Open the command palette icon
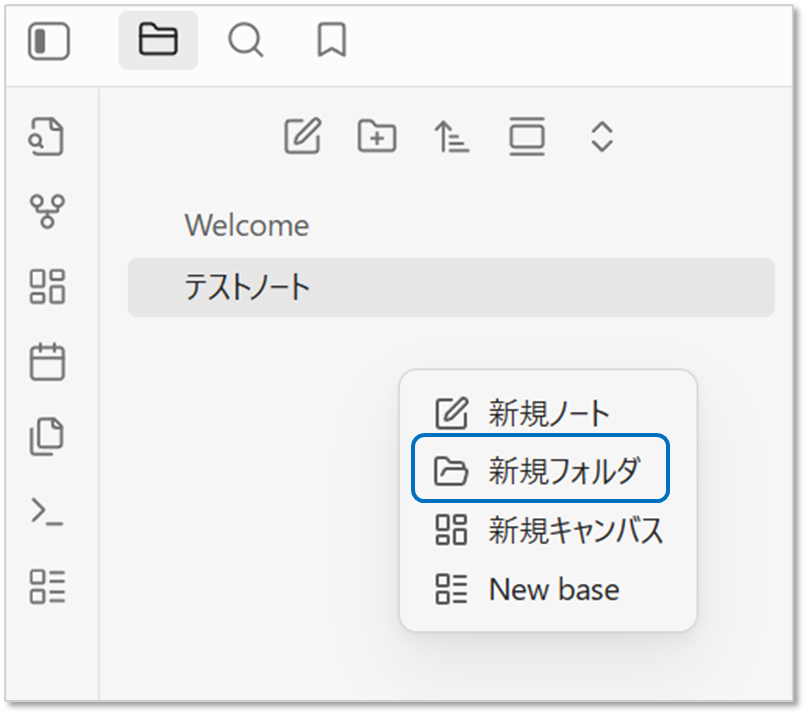The image size is (807, 715). pos(47,511)
